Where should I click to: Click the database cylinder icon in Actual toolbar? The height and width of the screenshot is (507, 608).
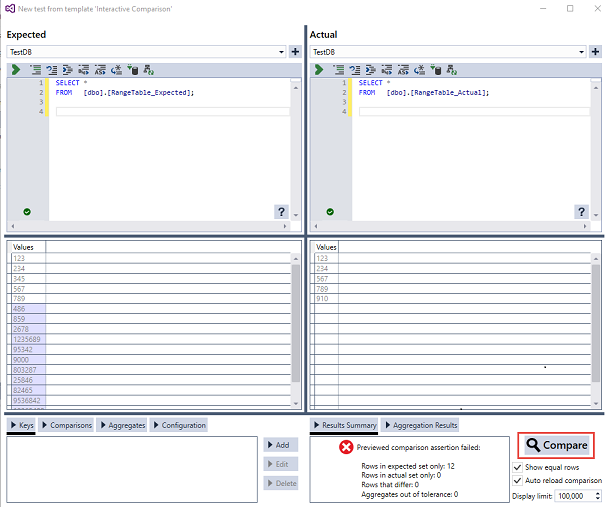point(436,70)
